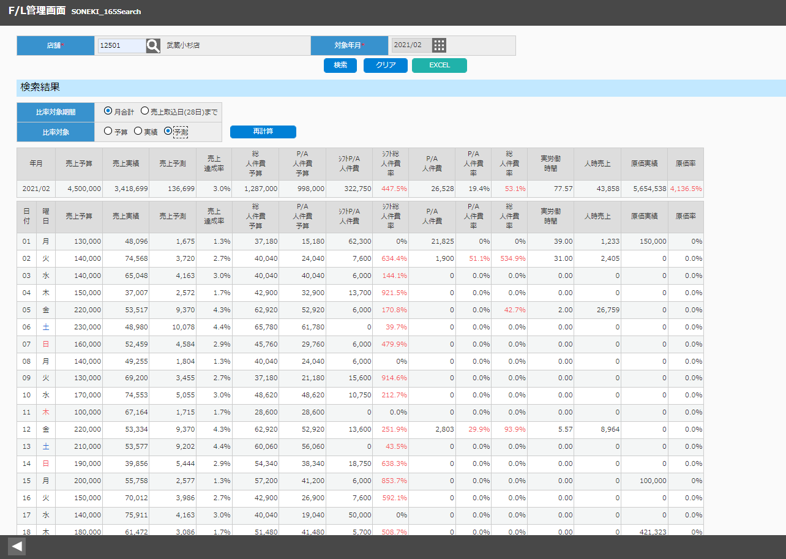Select the day 06 Saturday row
The width and height of the screenshot is (786, 559).
pos(360,327)
